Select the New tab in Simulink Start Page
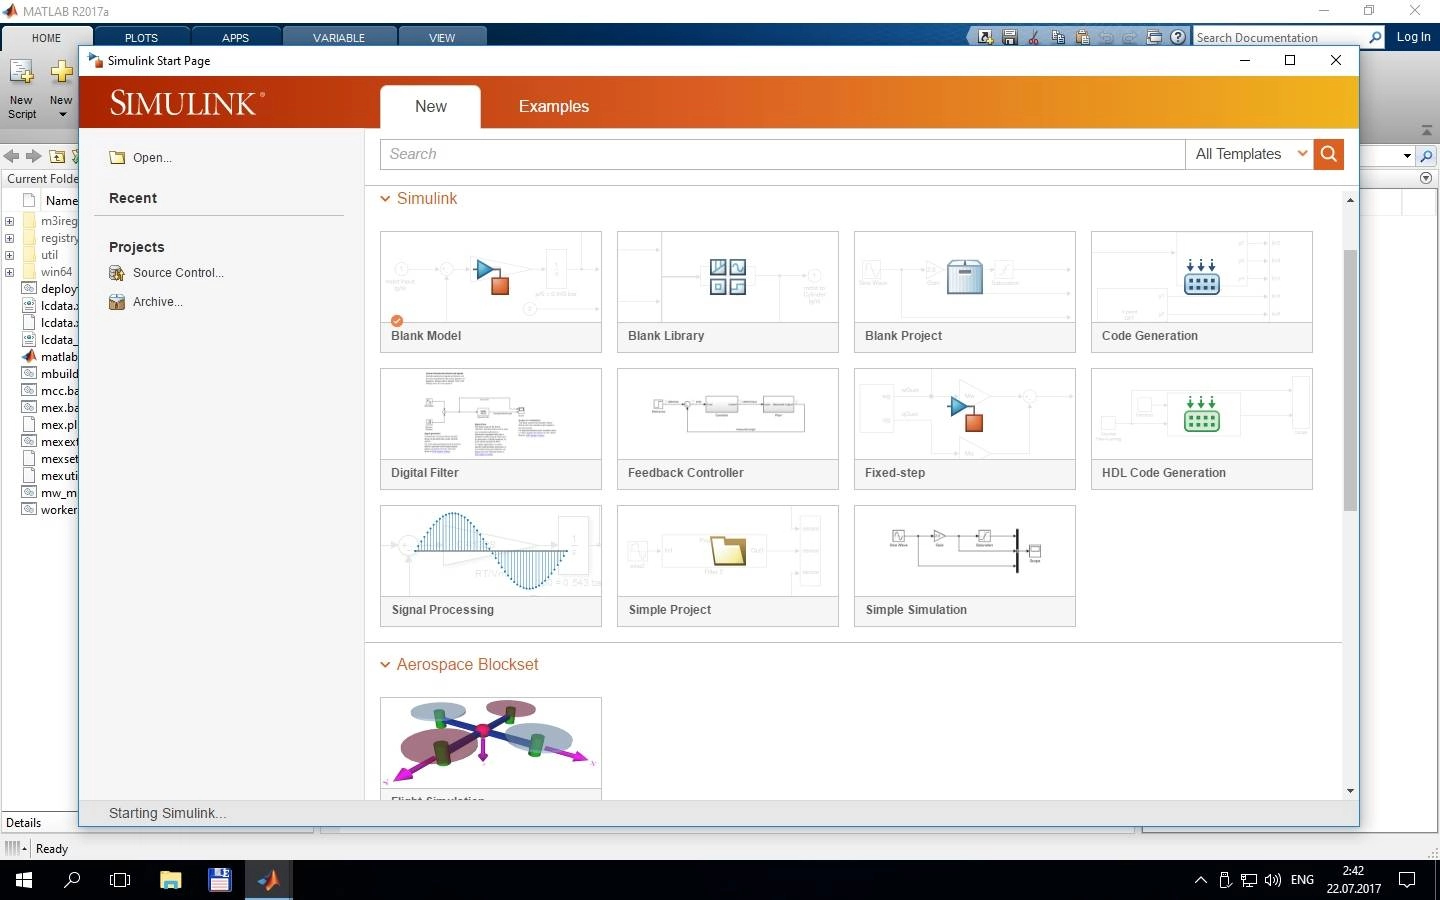Viewport: 1440px width, 900px height. pos(431,106)
